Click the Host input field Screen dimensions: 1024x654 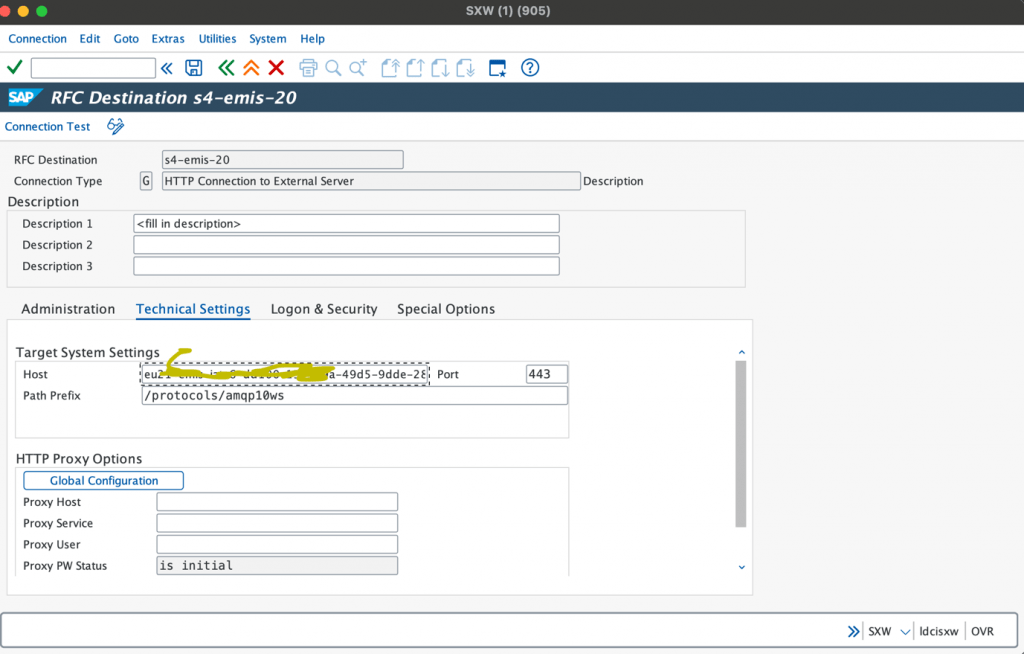tap(285, 374)
